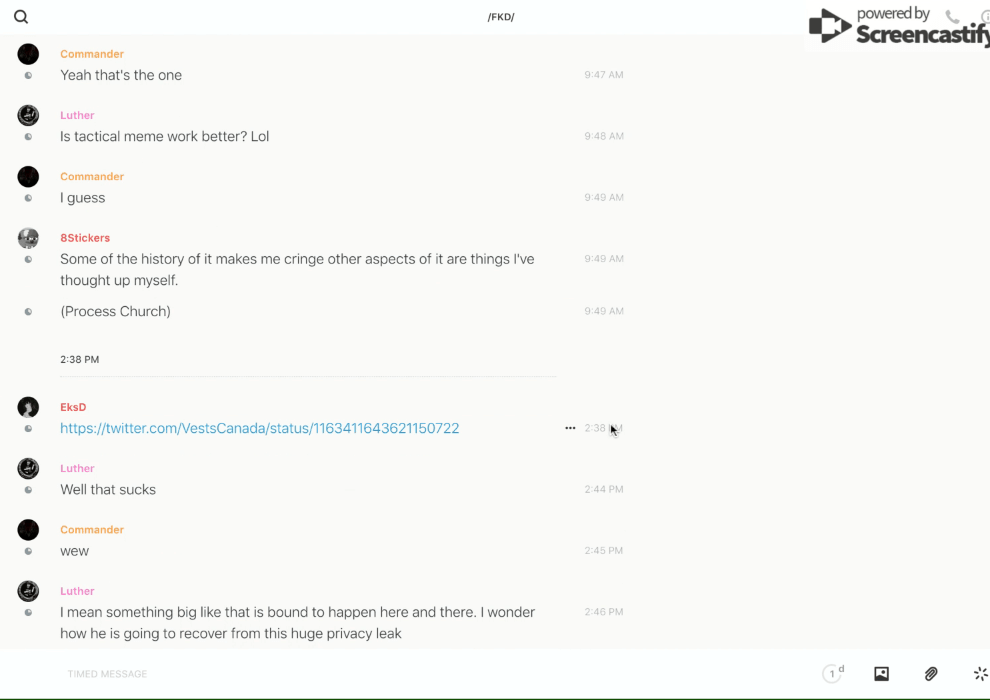
Task: Click 8Stickers' profile avatar
Action: (x=28, y=238)
